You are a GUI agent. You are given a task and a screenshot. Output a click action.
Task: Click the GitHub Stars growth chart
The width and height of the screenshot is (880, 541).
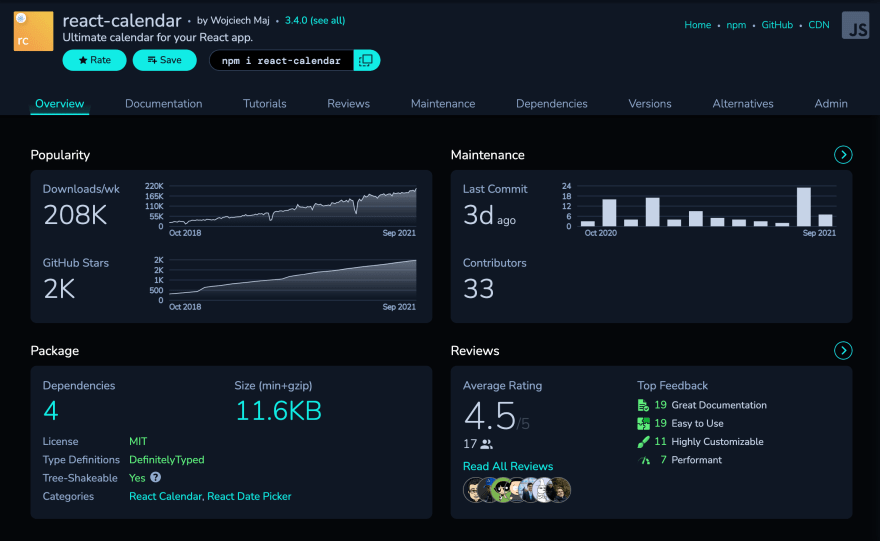pyautogui.click(x=292, y=279)
